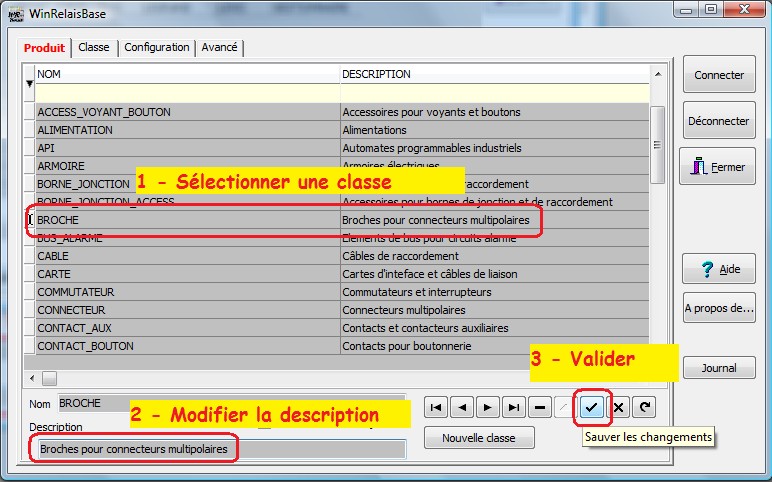Save changes with the checkmark button

click(592, 407)
